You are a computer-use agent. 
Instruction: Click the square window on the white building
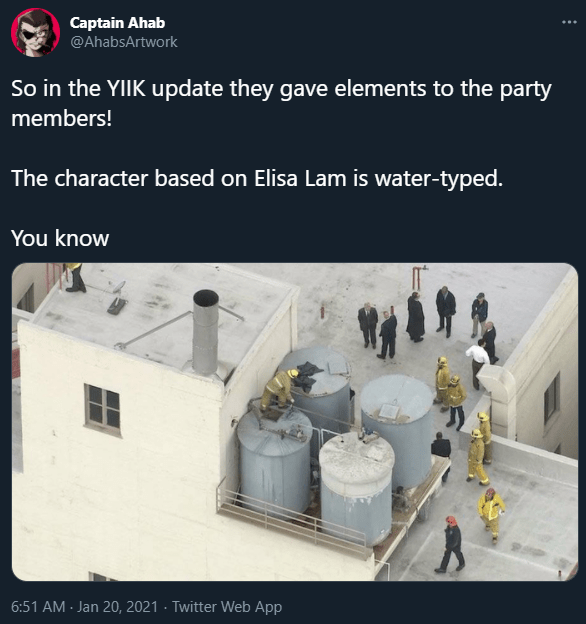(x=102, y=410)
